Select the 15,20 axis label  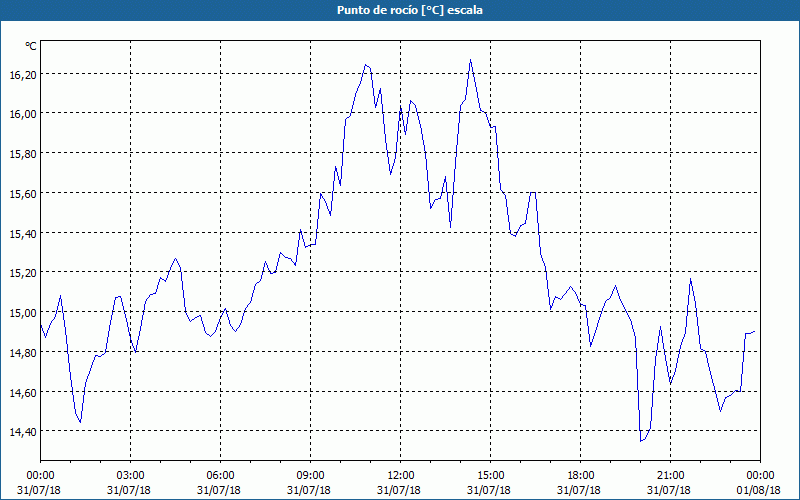click(x=23, y=273)
